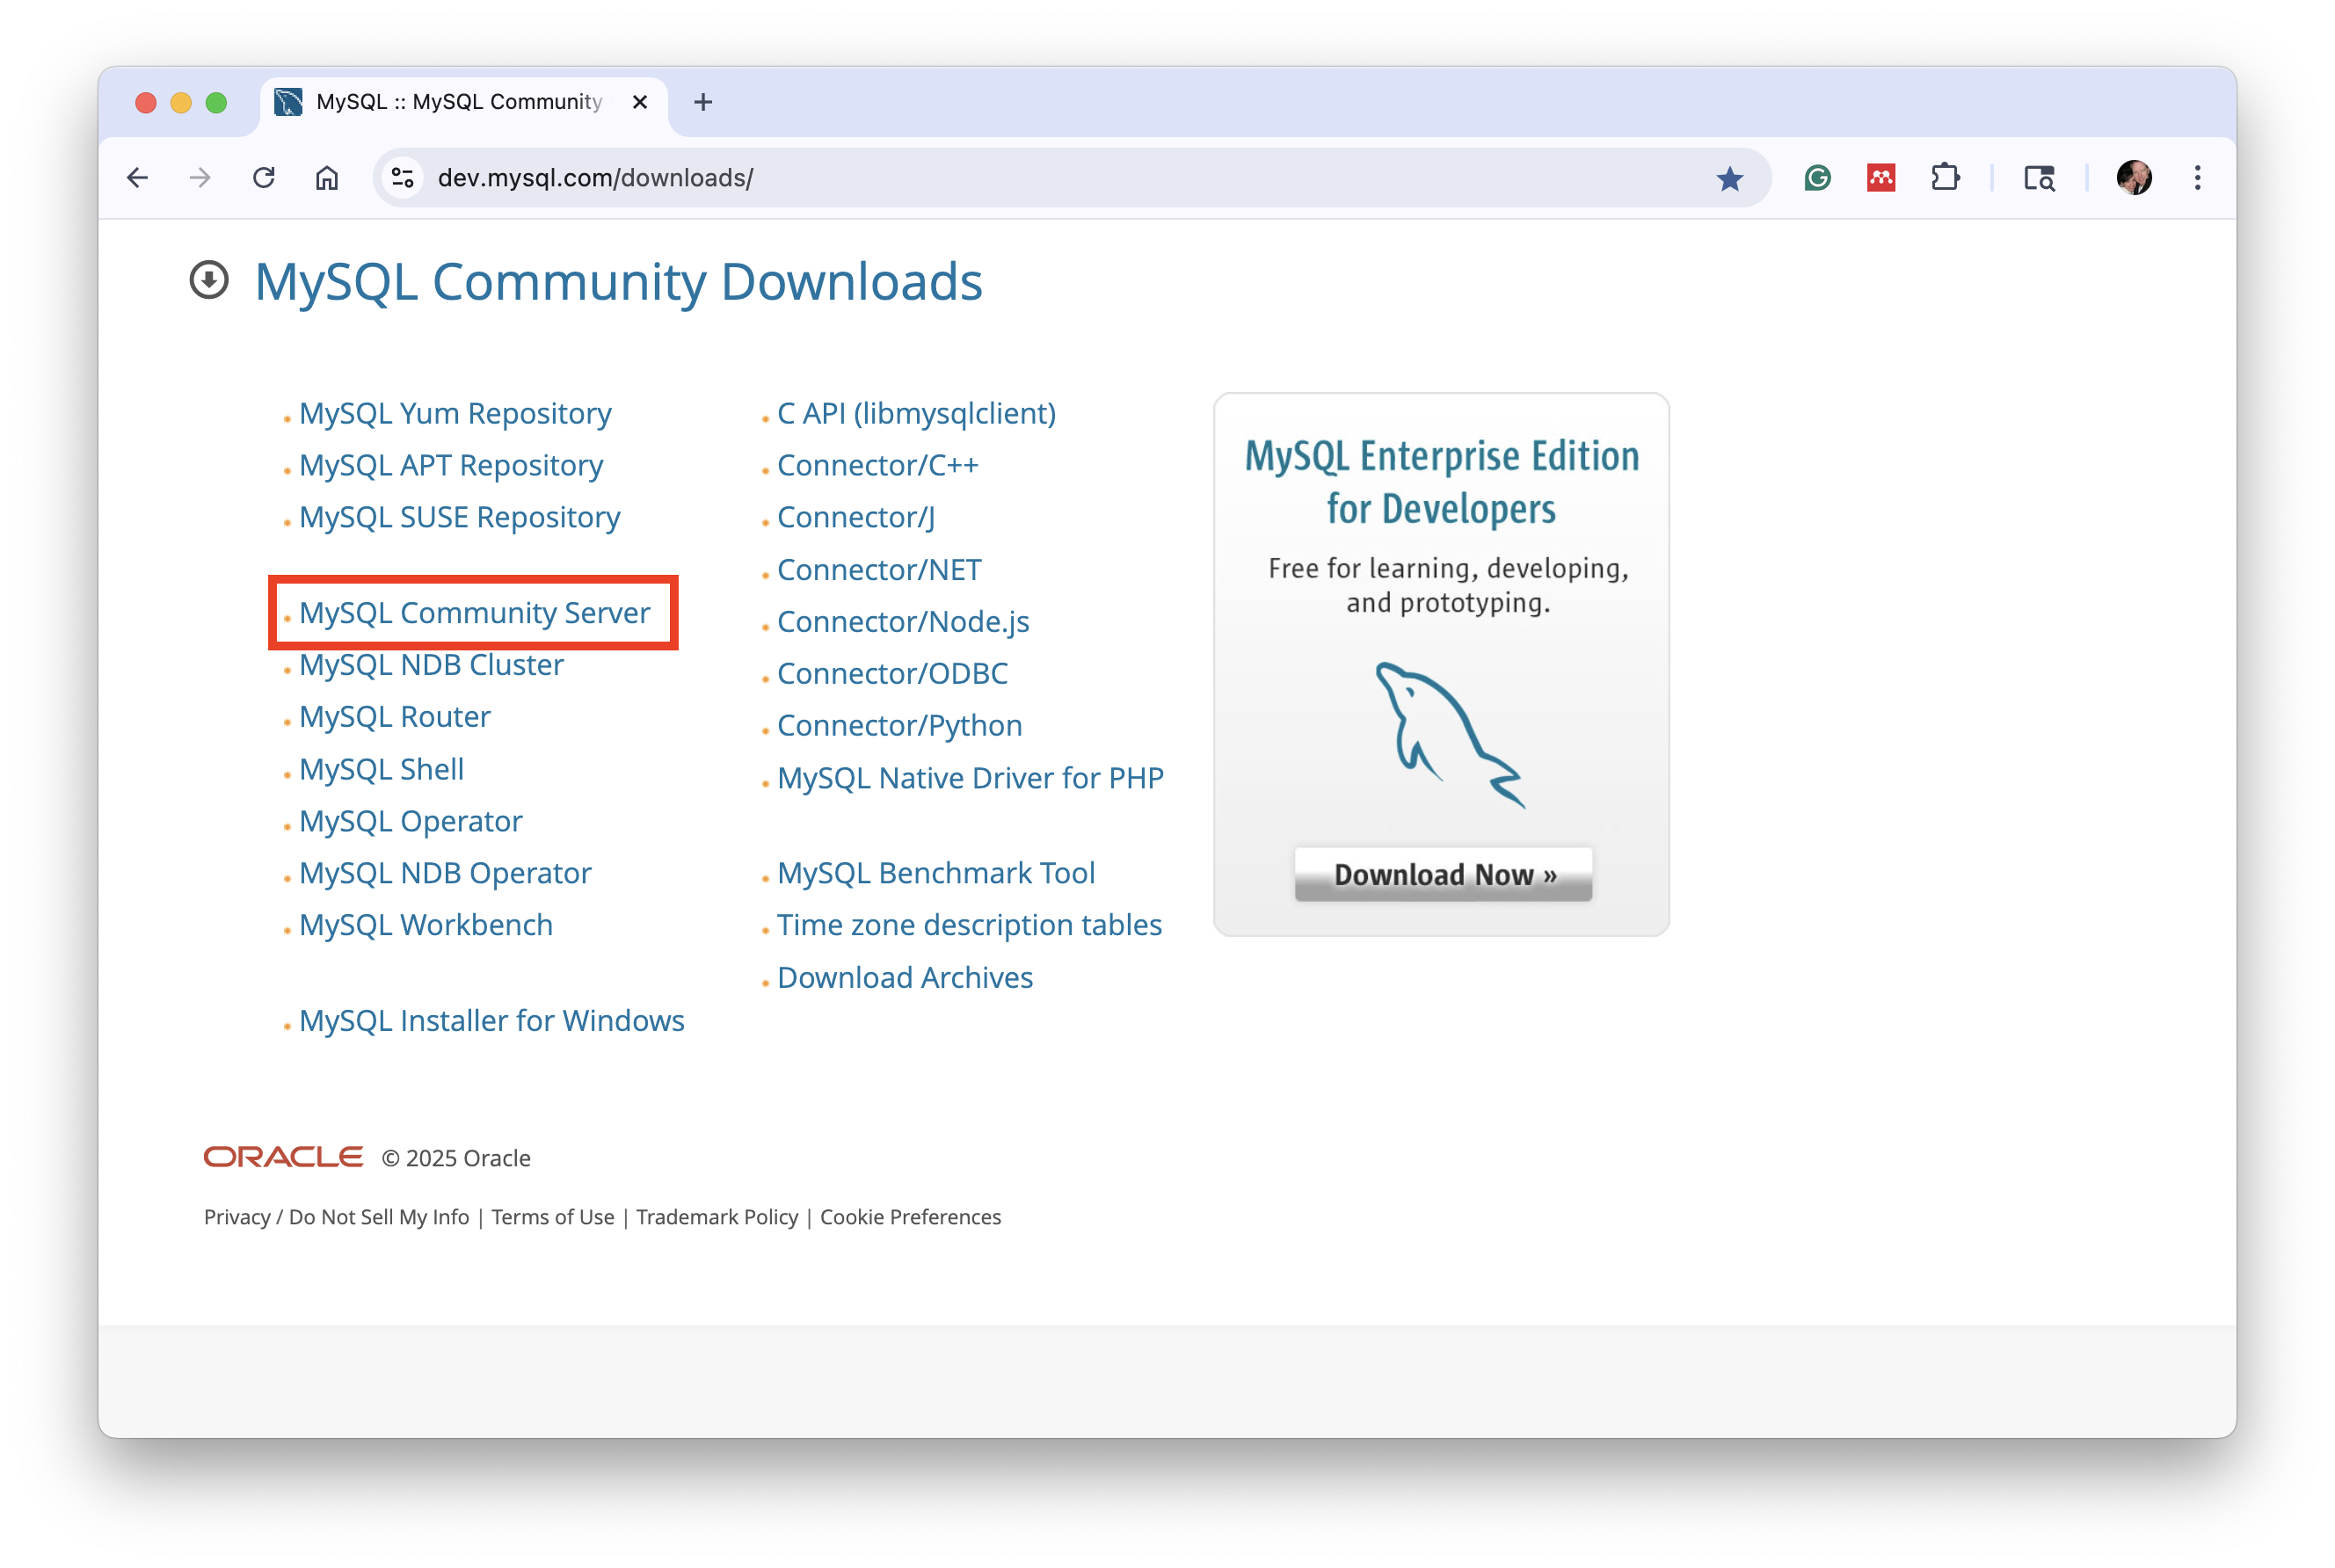Viewport: 2335px width, 1568px height.
Task: Open Connector/NET link
Action: [x=879, y=569]
